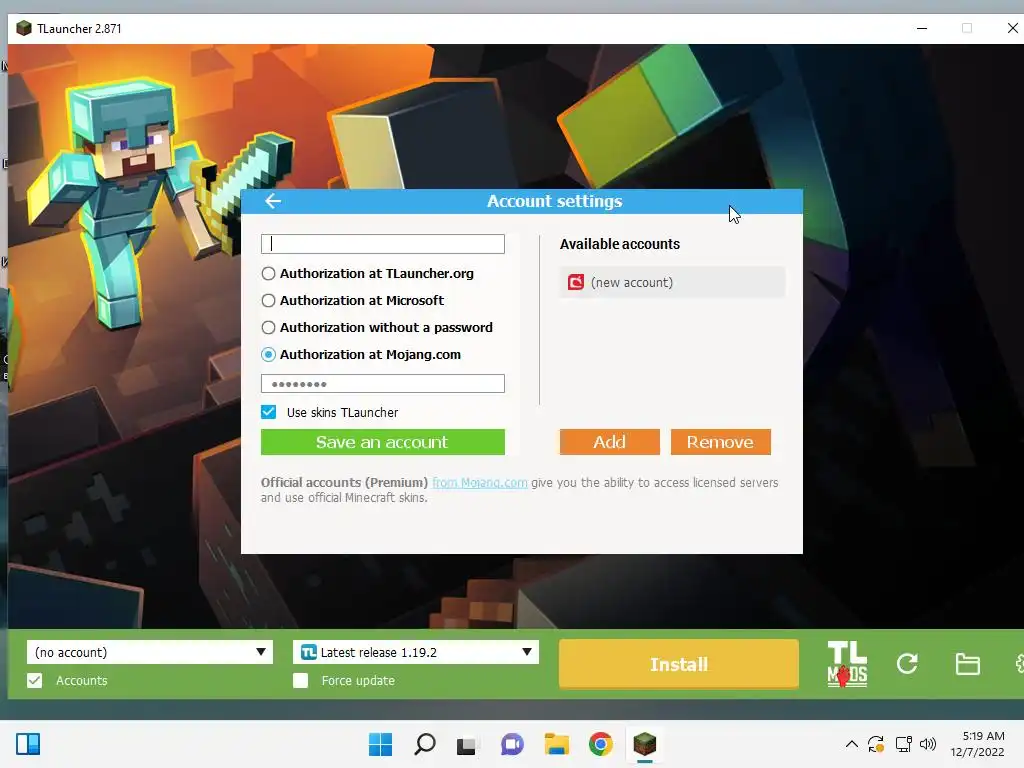Click the TLauncher taskbar icon
This screenshot has height=768, width=1024.
click(x=645, y=744)
